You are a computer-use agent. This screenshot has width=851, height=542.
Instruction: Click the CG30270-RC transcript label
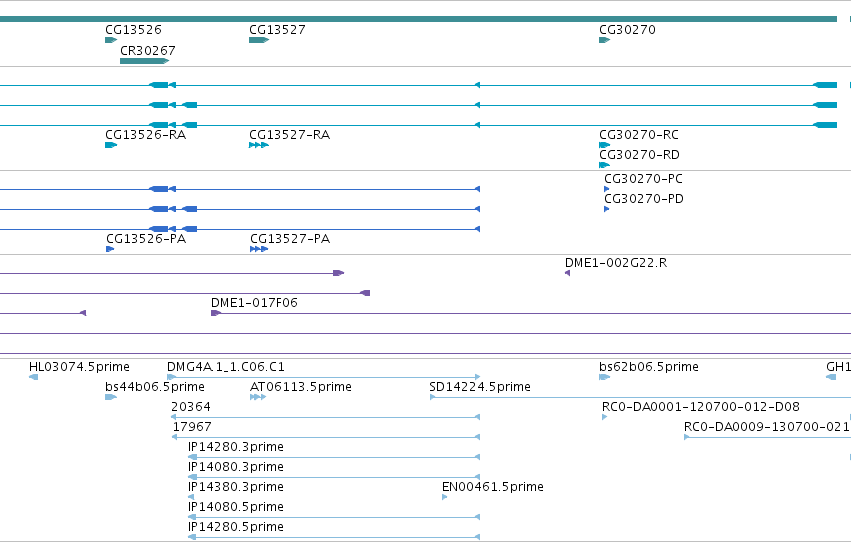tap(639, 135)
